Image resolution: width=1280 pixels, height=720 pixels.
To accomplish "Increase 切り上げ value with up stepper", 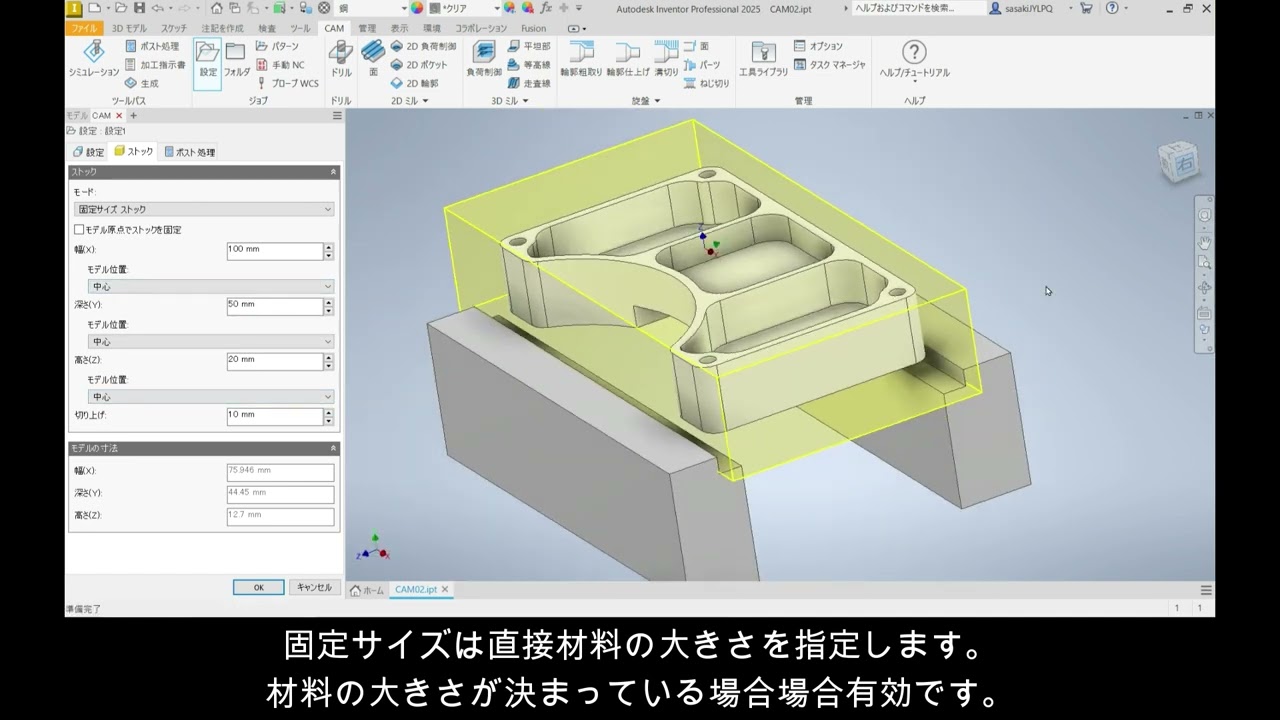I will tap(328, 412).
